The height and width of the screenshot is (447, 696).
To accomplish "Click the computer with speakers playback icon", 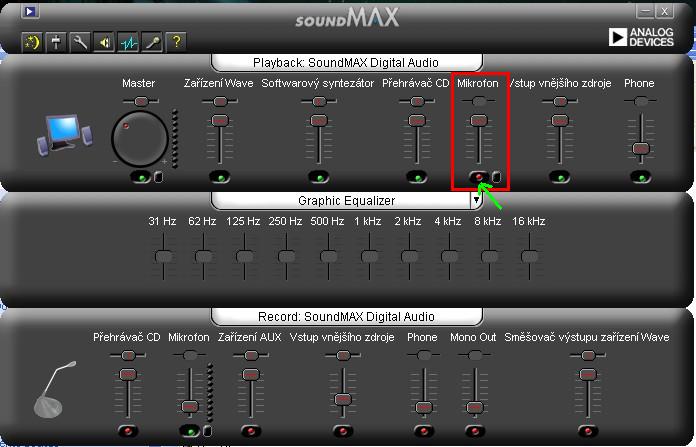I will point(65,134).
